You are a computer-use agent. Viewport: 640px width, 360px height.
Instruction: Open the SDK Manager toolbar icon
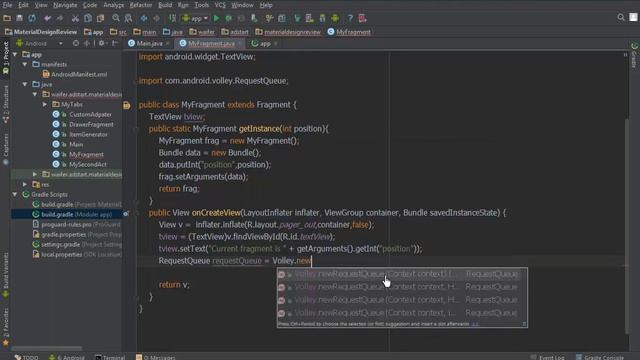[x=322, y=18]
